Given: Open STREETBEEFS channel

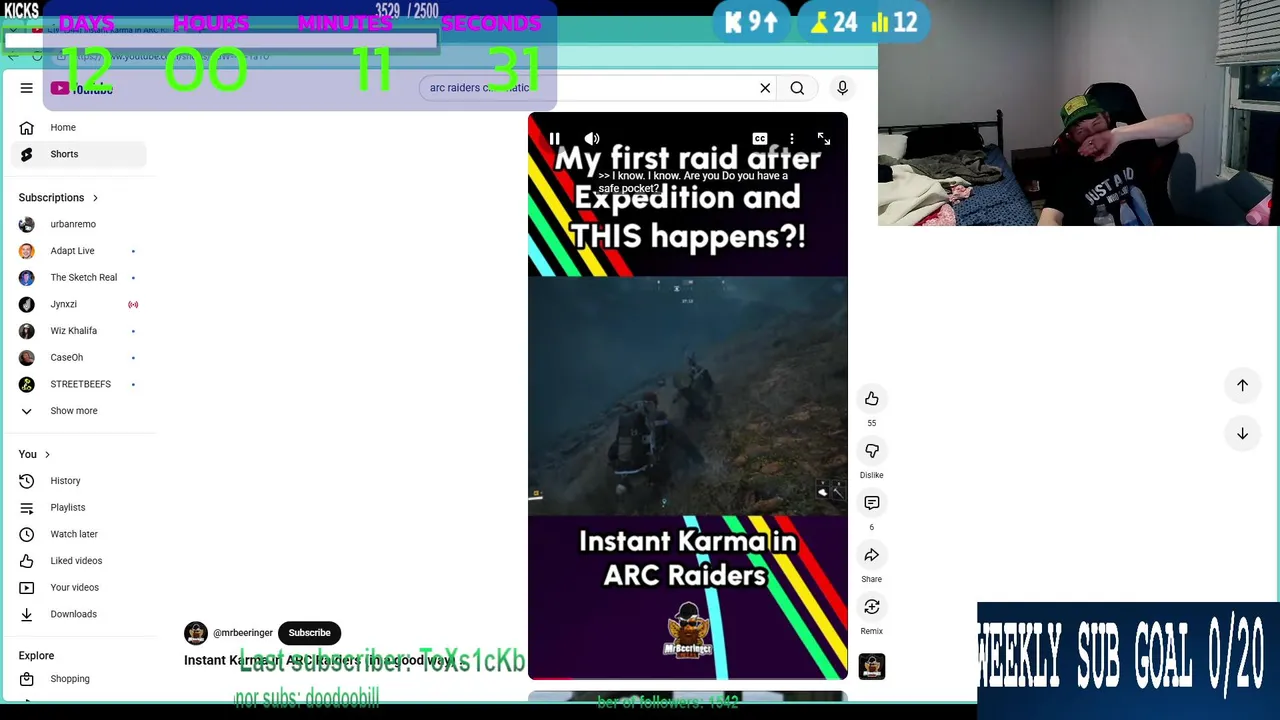Looking at the screenshot, I should tap(78, 384).
